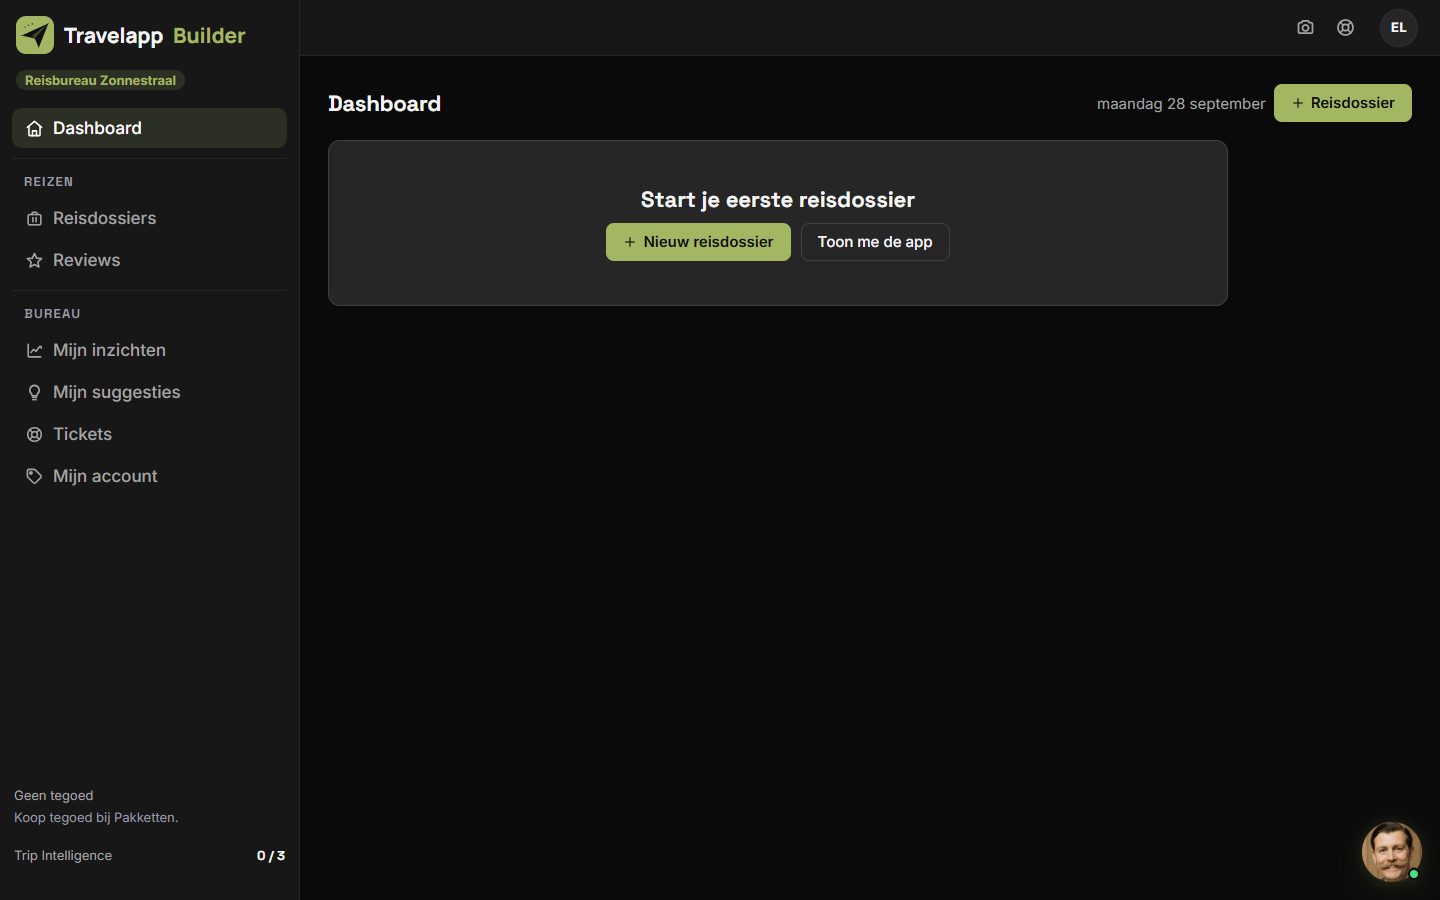Viewport: 1440px width, 900px height.
Task: Open Mijn account page
Action: click(149, 476)
